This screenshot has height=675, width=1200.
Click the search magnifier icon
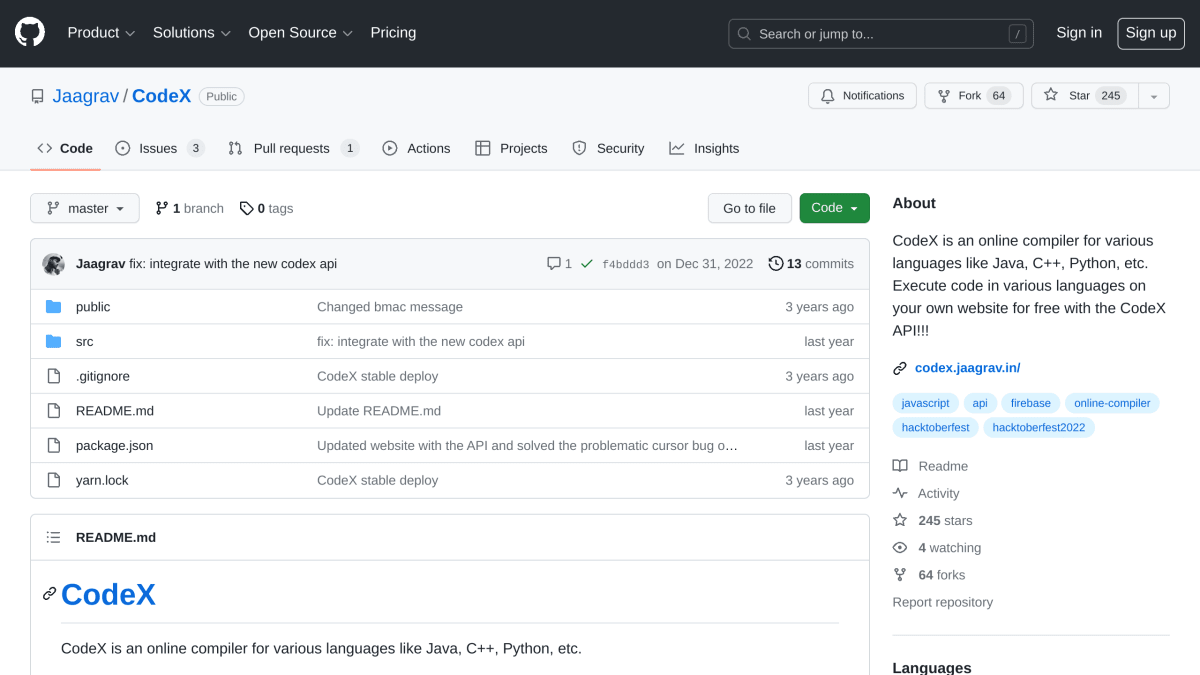pyautogui.click(x=744, y=34)
